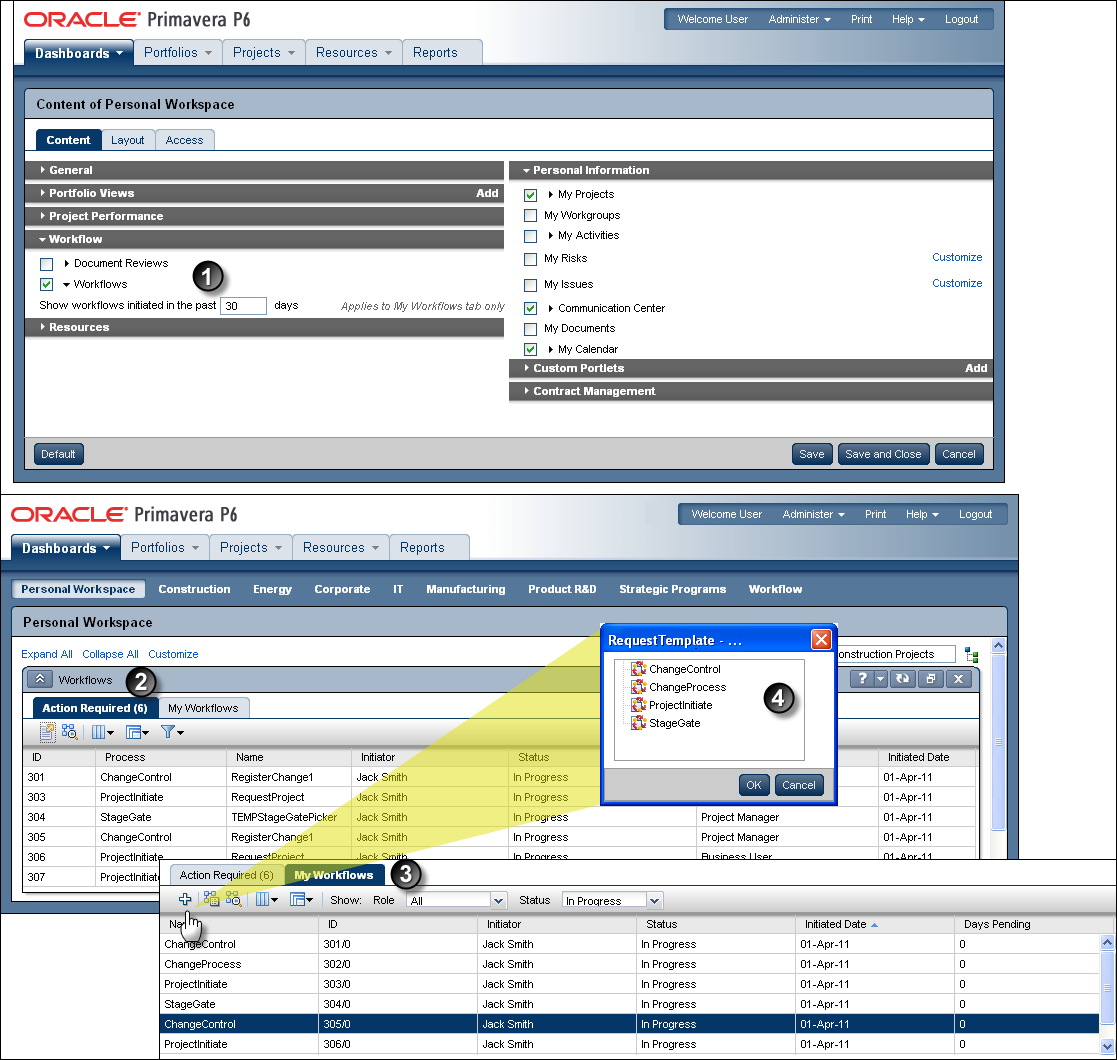Click the Save and Close button
Image resolution: width=1117 pixels, height=1060 pixels.
883,454
